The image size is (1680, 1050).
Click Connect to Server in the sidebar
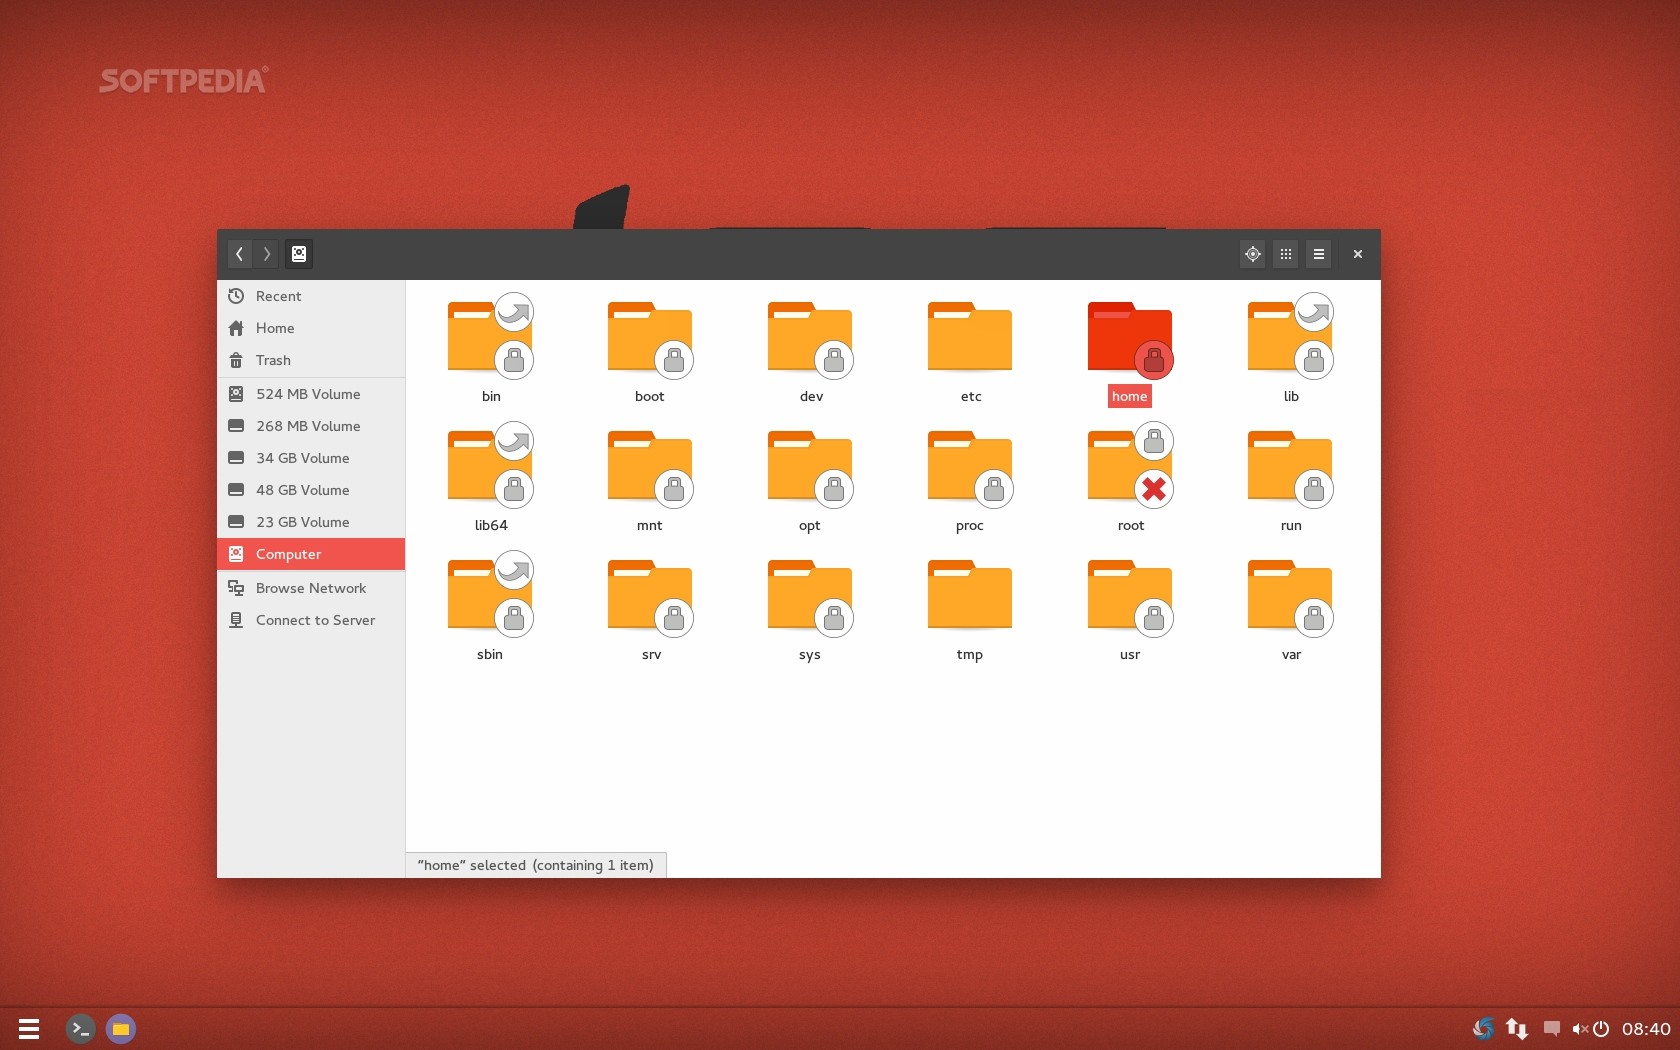[311, 620]
